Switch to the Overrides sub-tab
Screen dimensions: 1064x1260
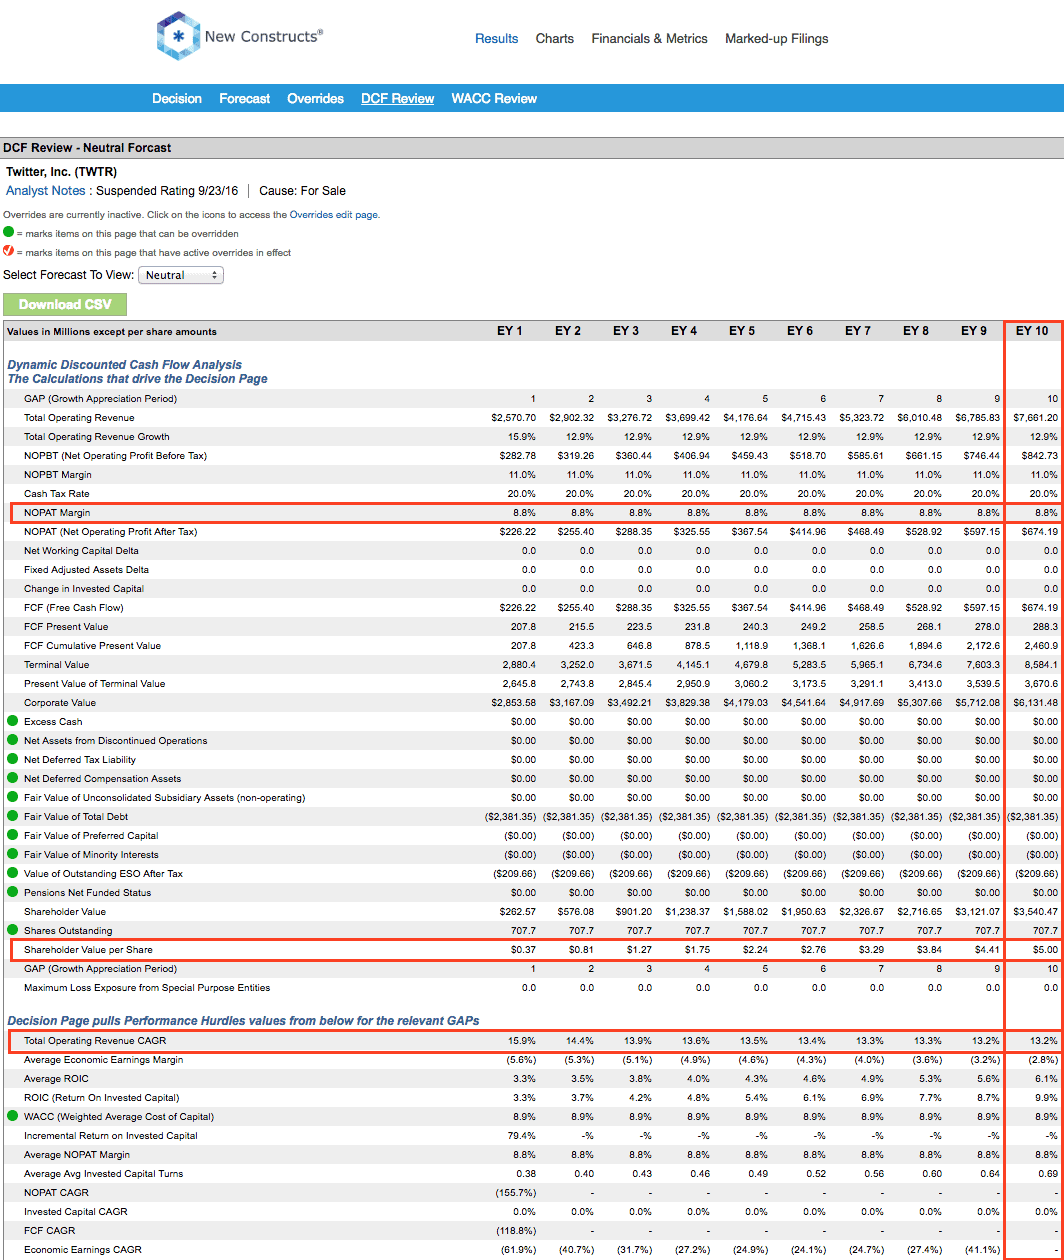(x=315, y=98)
